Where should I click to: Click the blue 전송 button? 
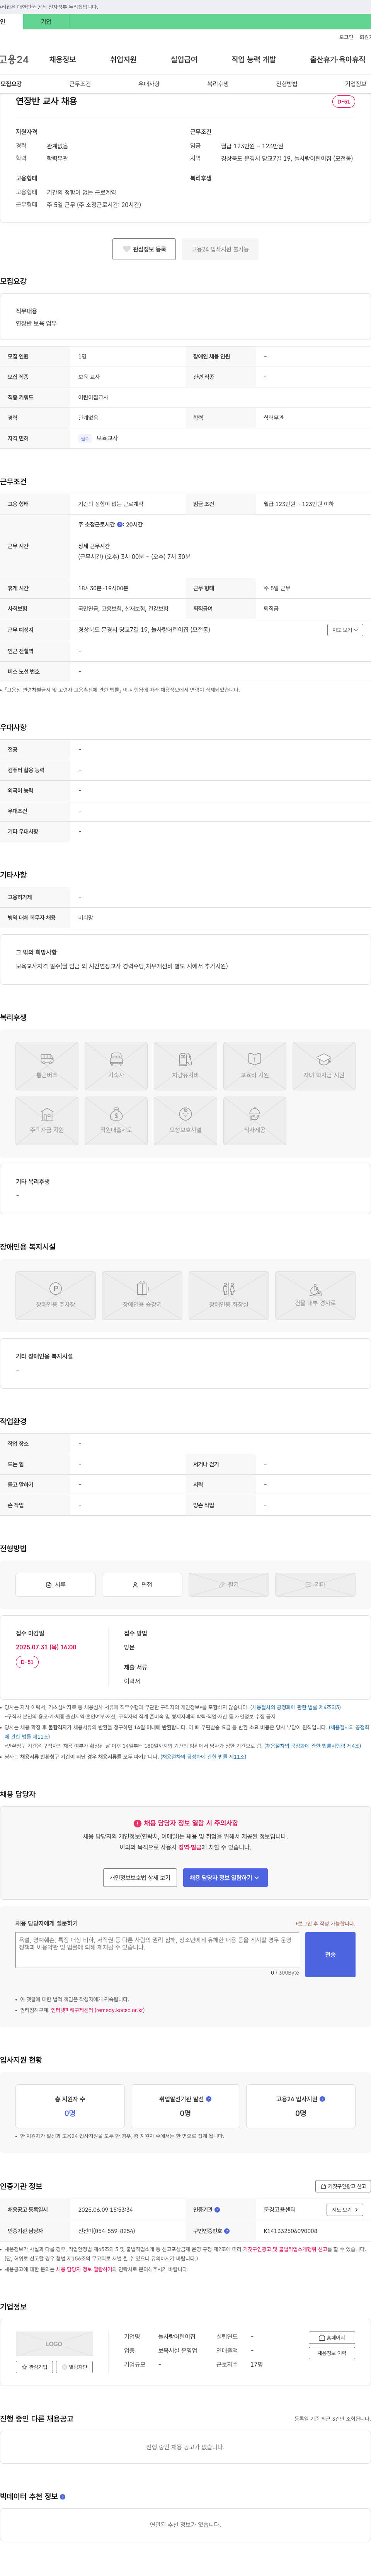(330, 1954)
